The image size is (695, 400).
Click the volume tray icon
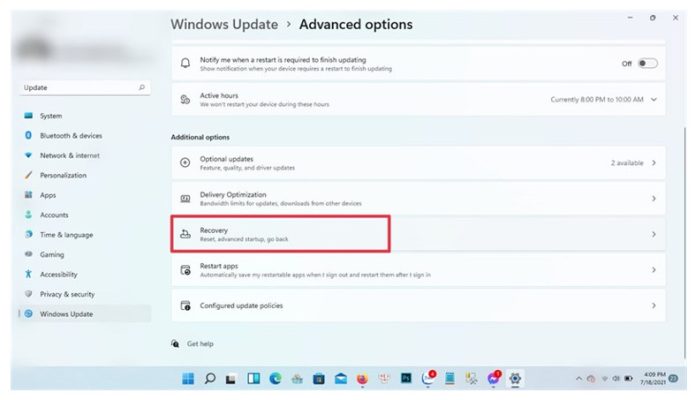(x=616, y=379)
